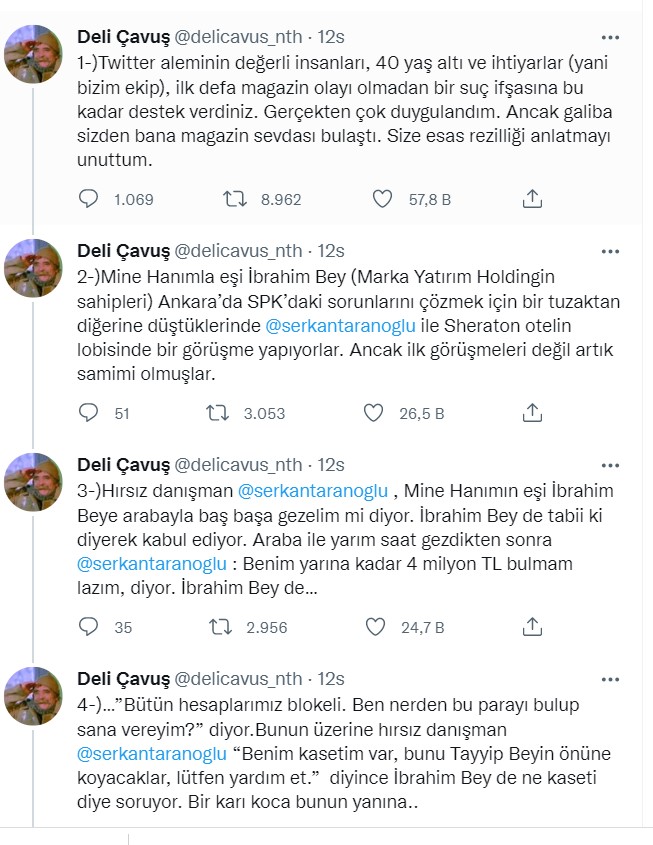Reply to the first tweet with 1.069 replies

pyautogui.click(x=89, y=199)
